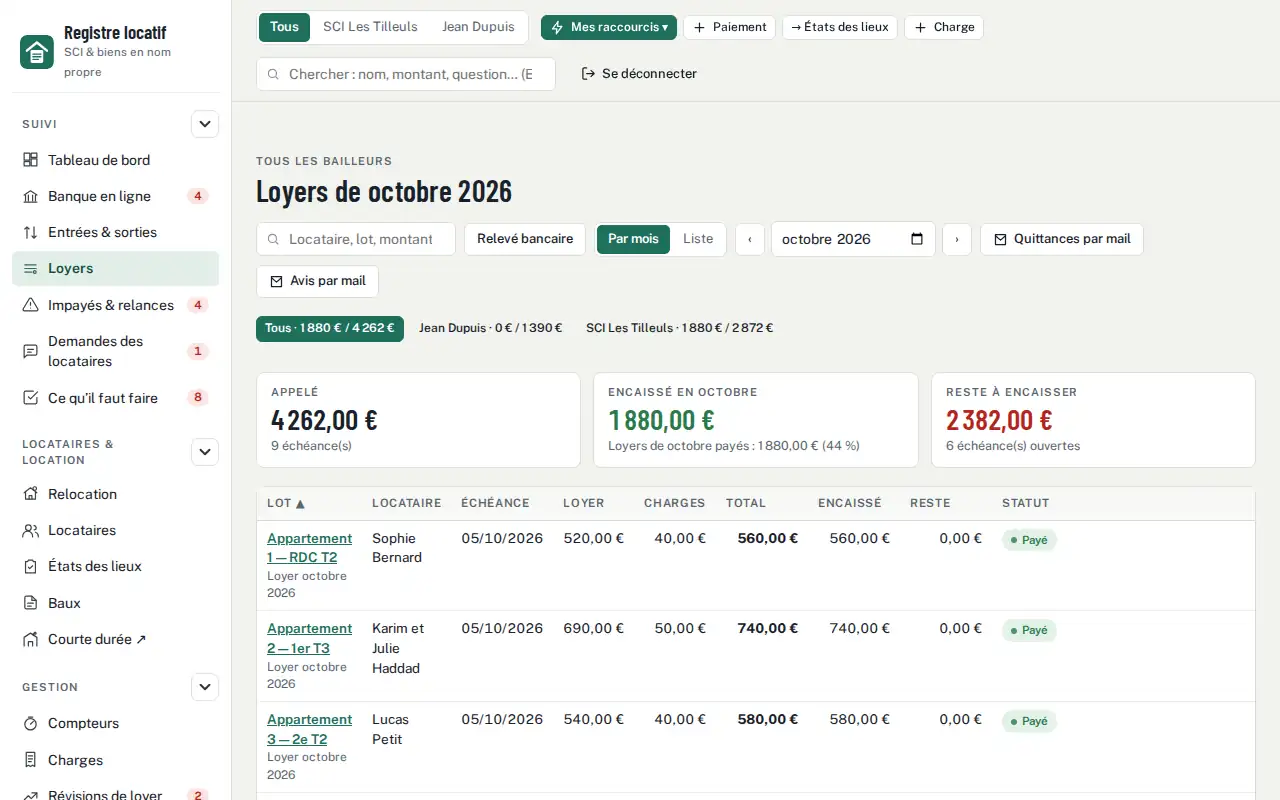Open the Appartement 3 — 2e T2 link

310,729
